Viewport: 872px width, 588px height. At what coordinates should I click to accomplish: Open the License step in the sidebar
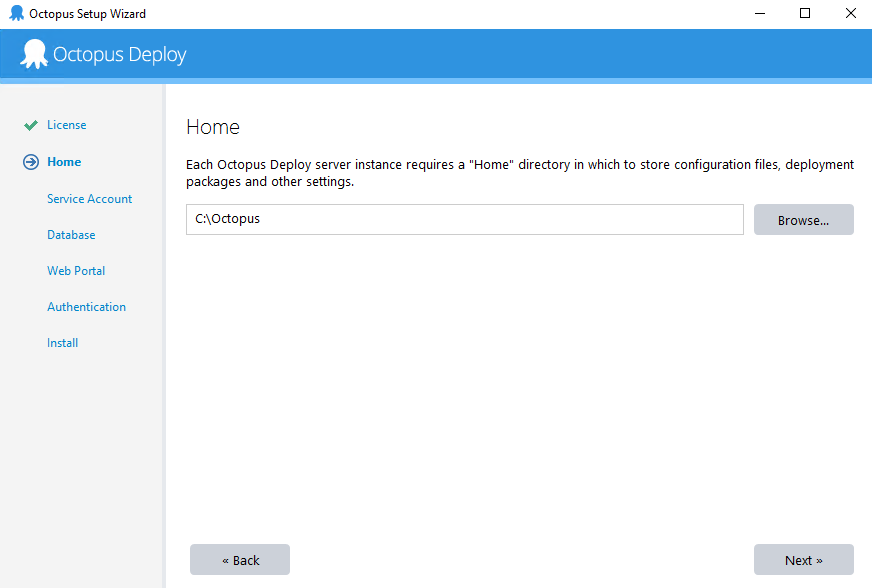[x=66, y=125]
